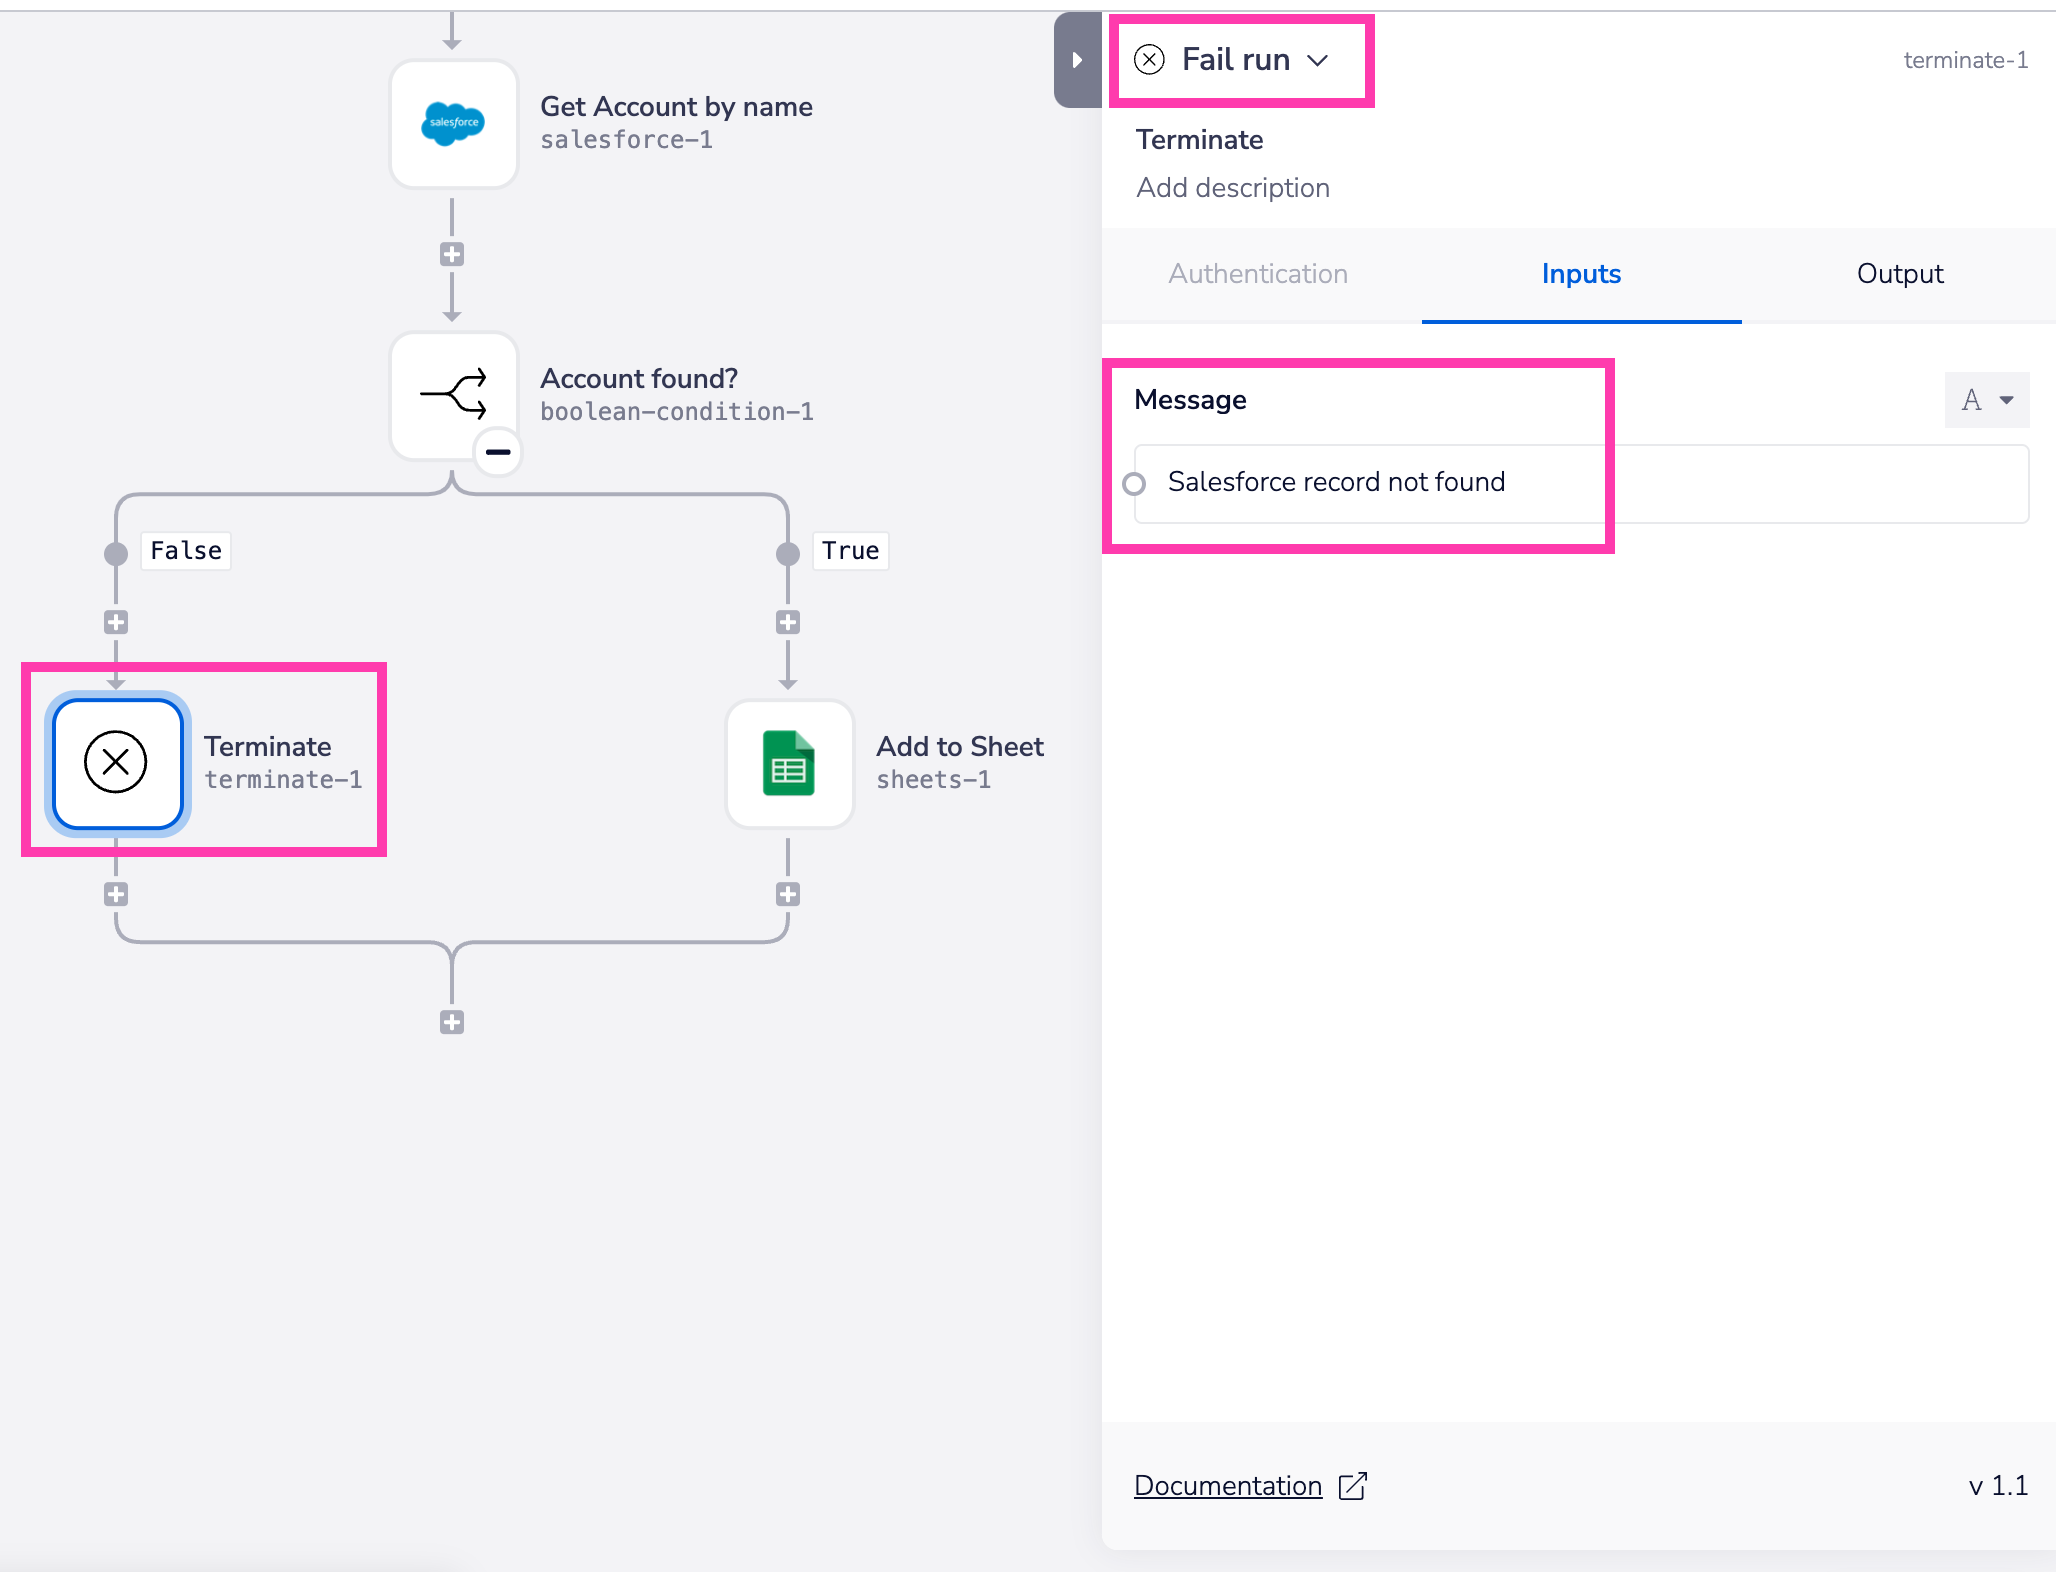Open the Fail run dropdown
This screenshot has height=1572, width=2056.
1321,60
